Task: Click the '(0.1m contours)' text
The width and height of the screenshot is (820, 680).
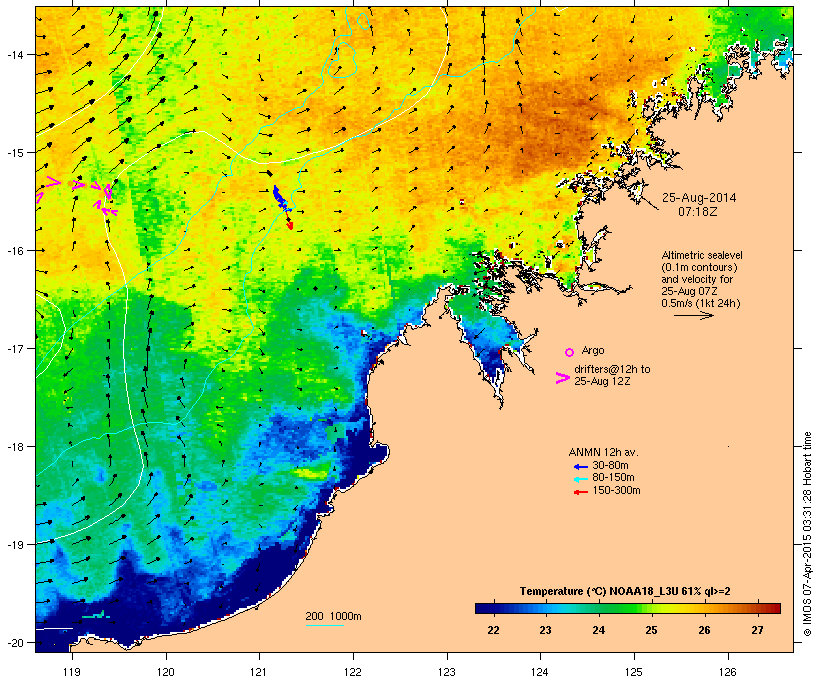Action: (699, 267)
